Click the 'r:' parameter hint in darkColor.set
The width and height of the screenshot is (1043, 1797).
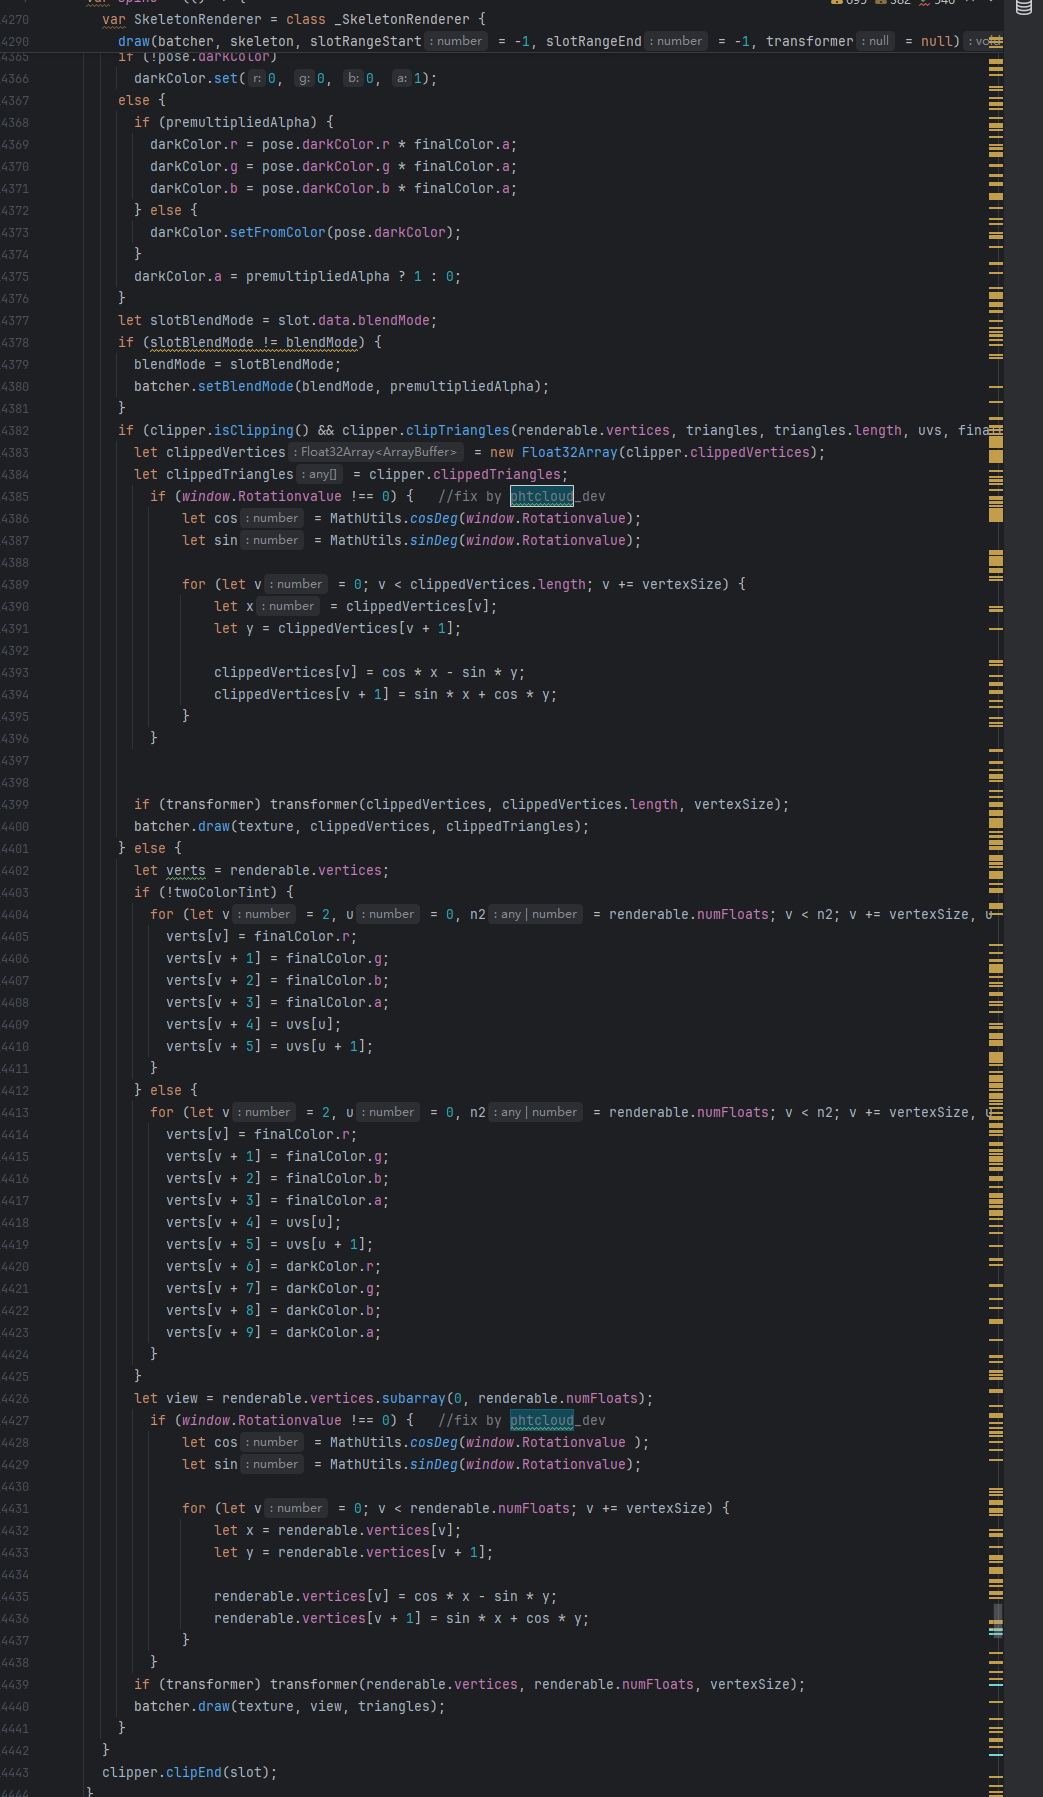point(257,78)
